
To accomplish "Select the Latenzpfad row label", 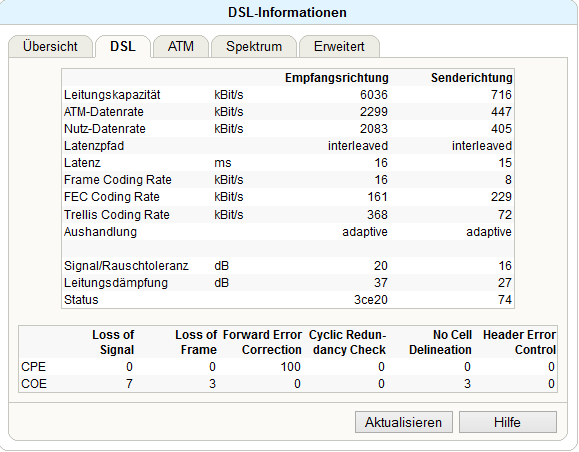I will pos(94,146).
